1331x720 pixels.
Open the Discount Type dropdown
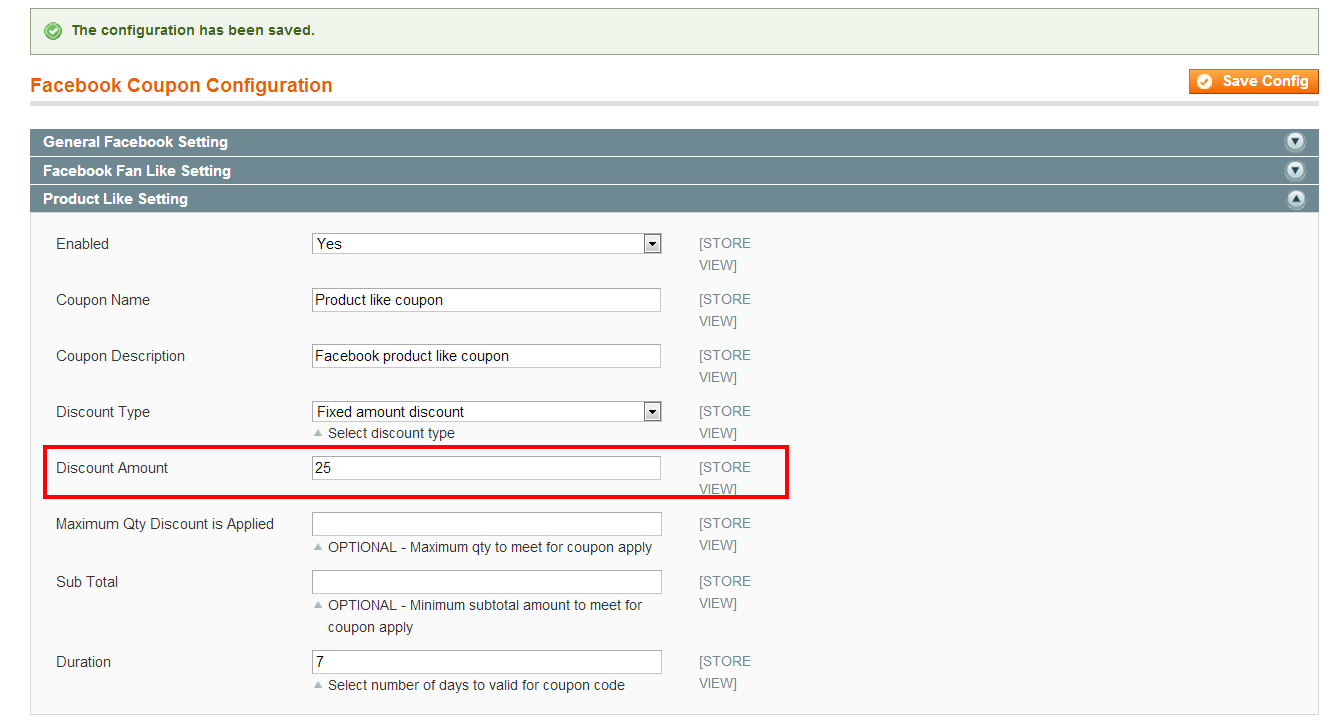tap(487, 411)
